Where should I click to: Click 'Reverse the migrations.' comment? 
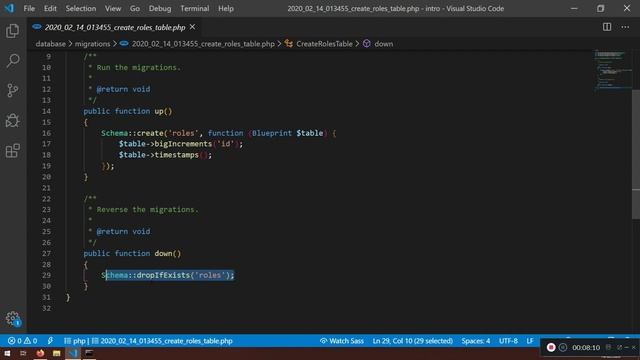pyautogui.click(x=147, y=209)
